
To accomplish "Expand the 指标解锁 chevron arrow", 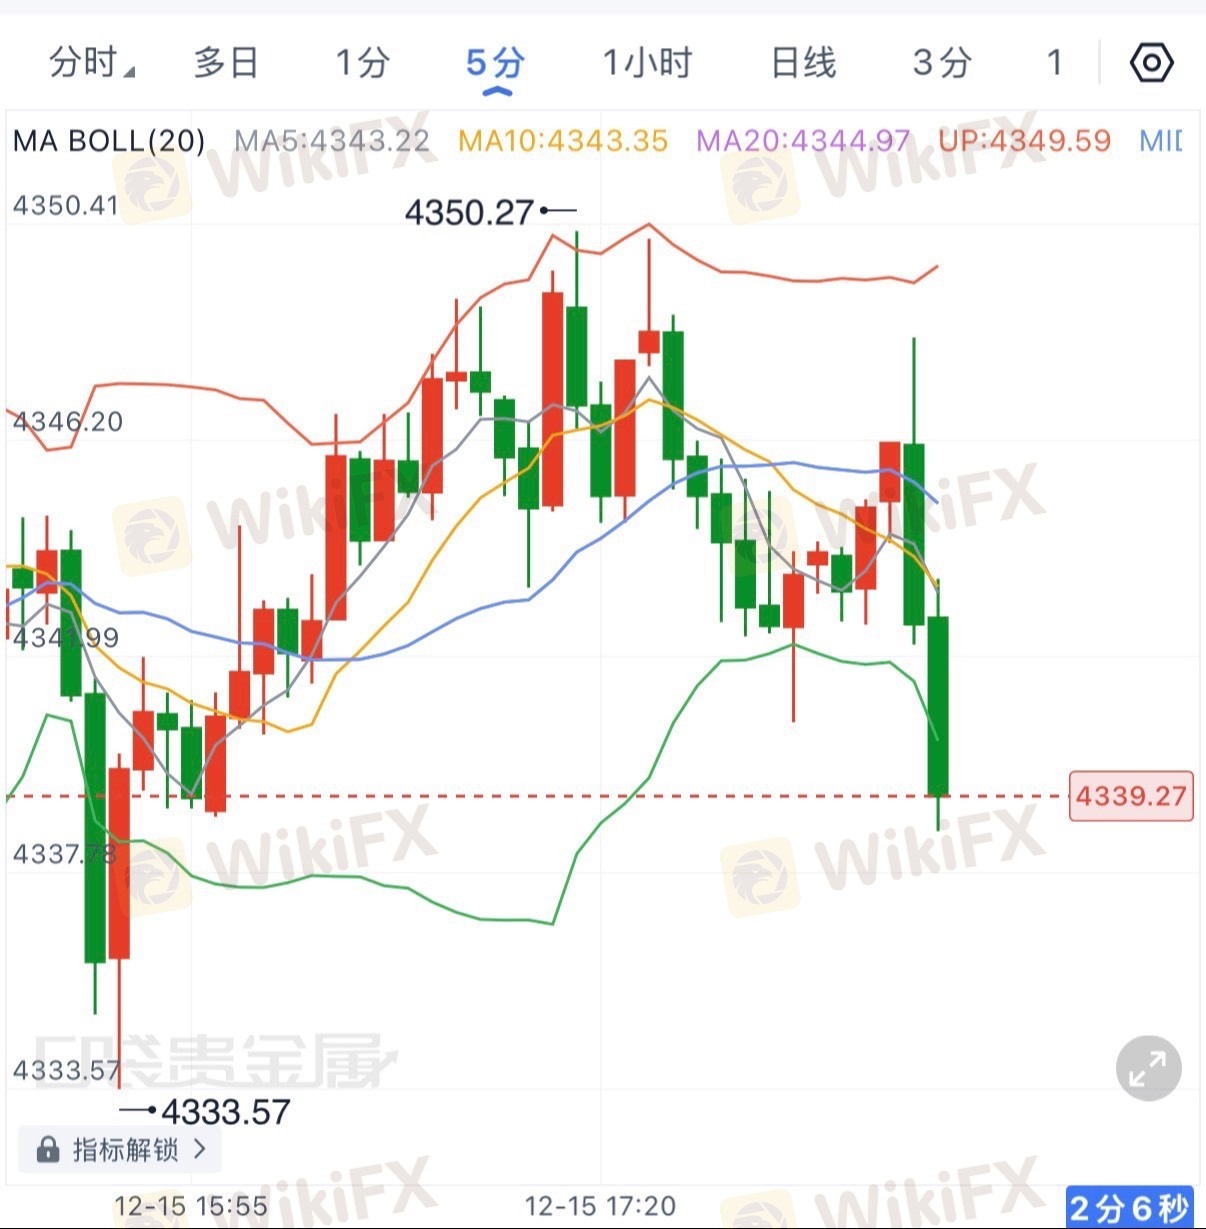I will coord(200,1149).
